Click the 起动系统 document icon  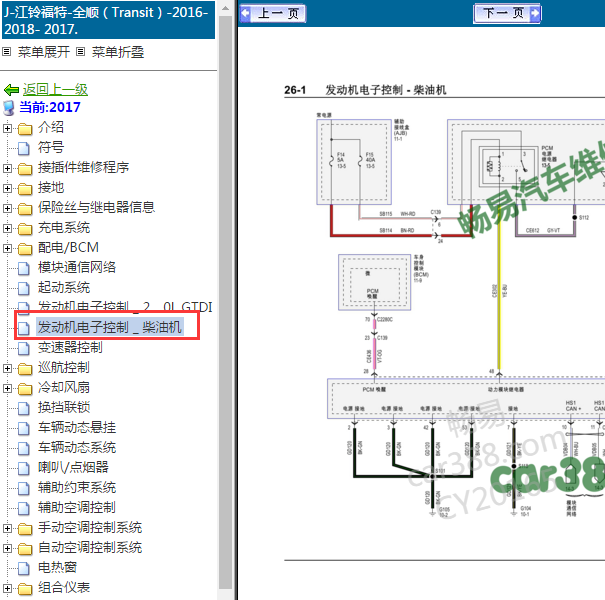pyautogui.click(x=24, y=288)
